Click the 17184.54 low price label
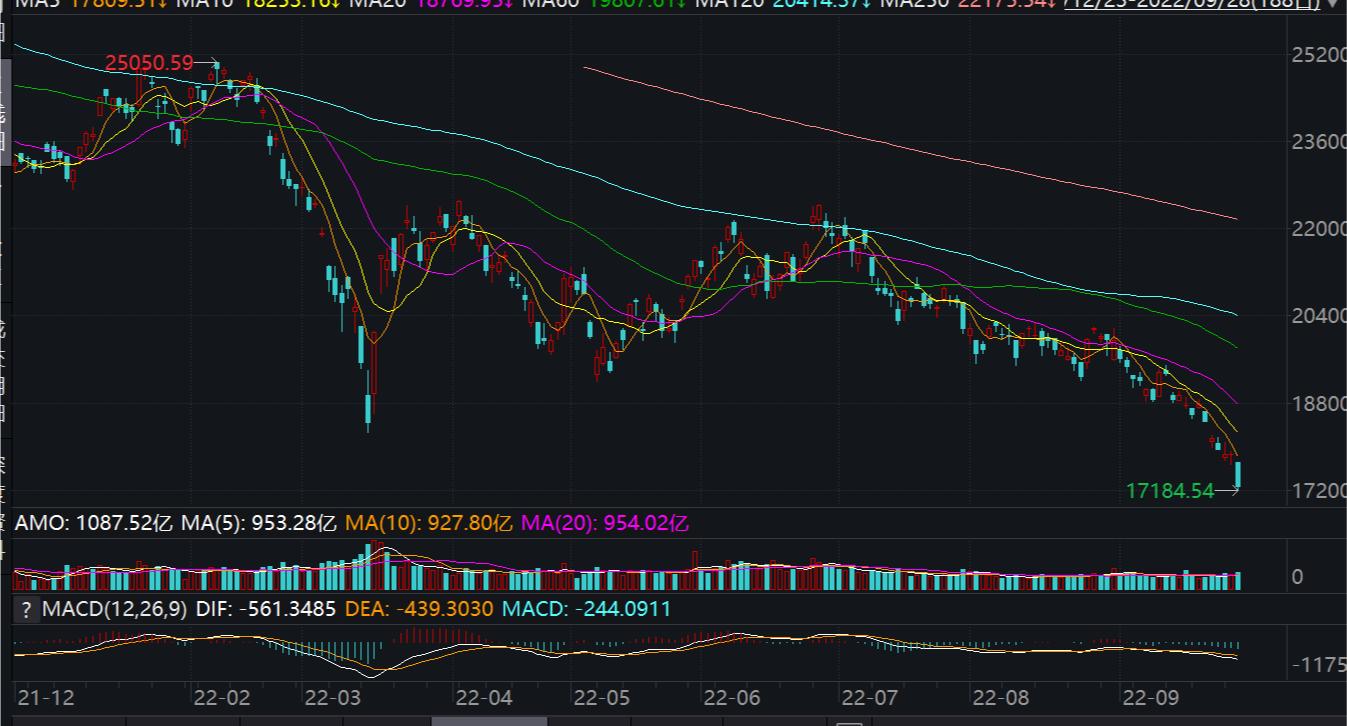The height and width of the screenshot is (726, 1347). (x=1169, y=491)
